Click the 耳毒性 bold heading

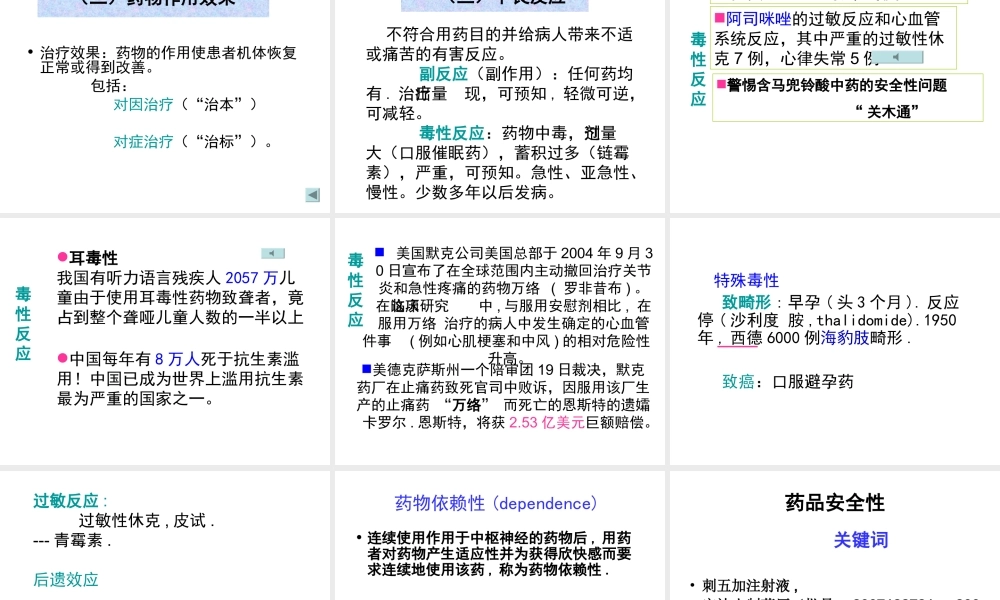click(93, 258)
